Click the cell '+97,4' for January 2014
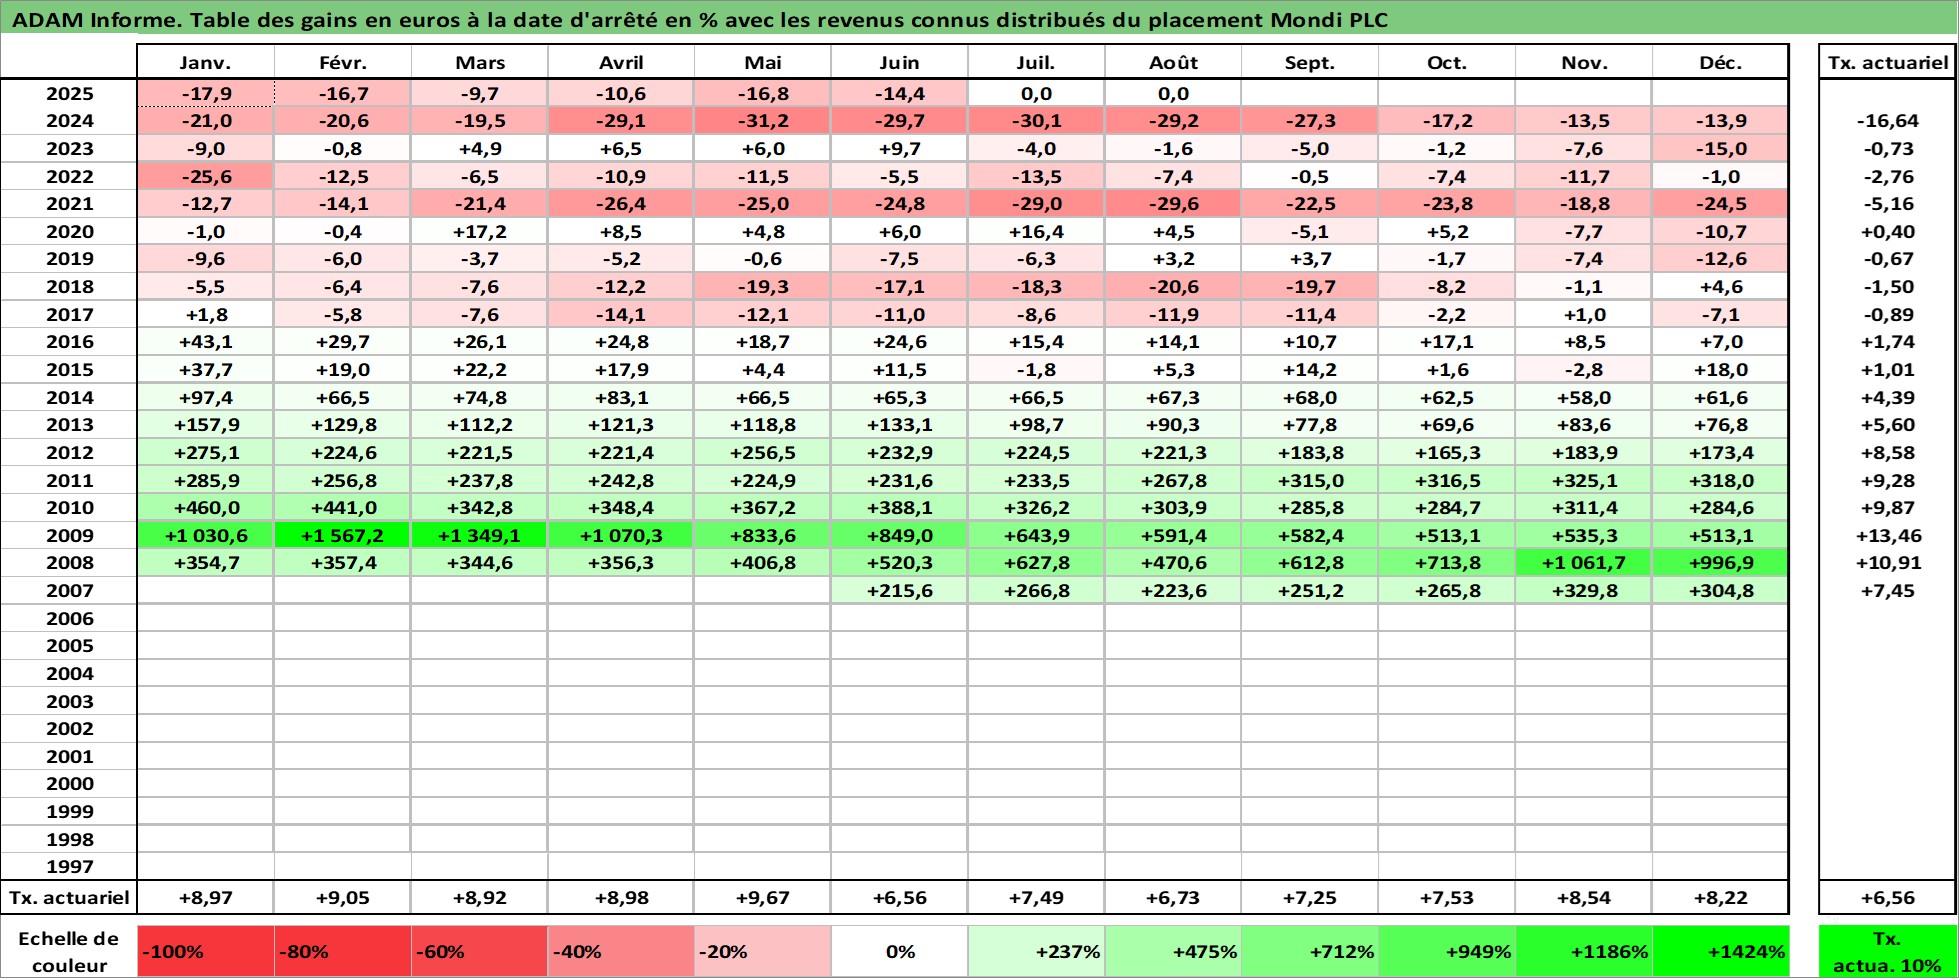Screen dimensions: 1959x978 click(x=205, y=397)
